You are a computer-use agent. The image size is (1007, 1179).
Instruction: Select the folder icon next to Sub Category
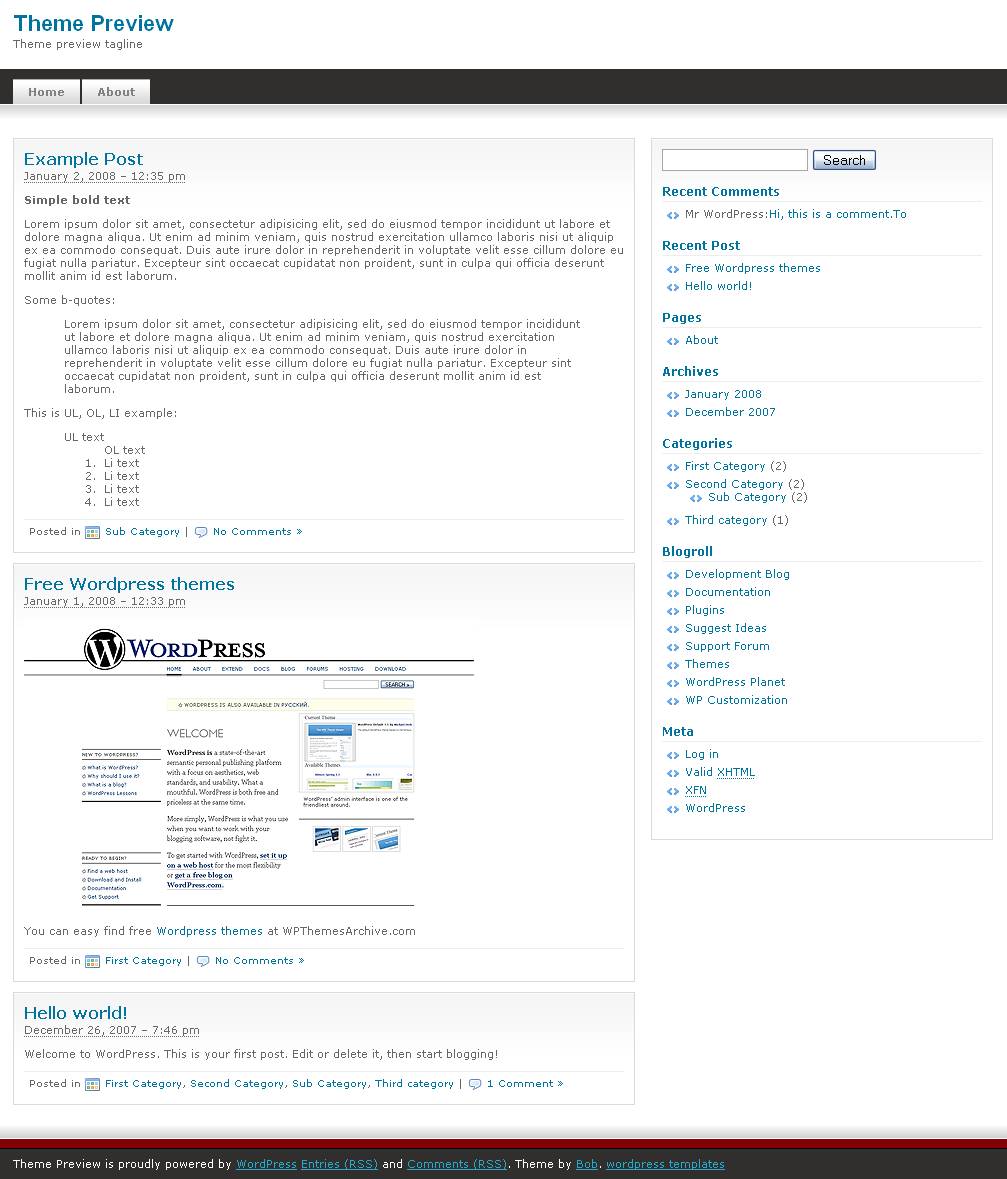[x=91, y=531]
